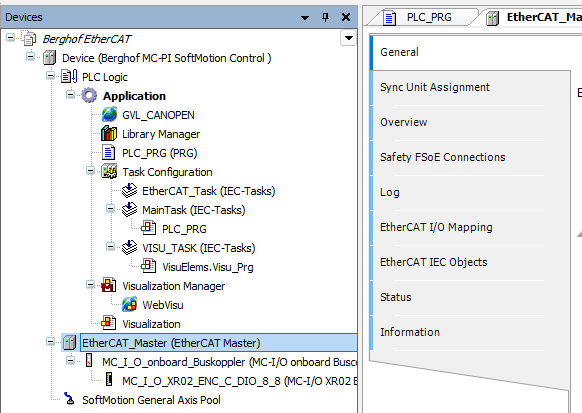The height and width of the screenshot is (413, 582).
Task: Click the PLC_PRG call icon under MainTask
Action: (148, 229)
